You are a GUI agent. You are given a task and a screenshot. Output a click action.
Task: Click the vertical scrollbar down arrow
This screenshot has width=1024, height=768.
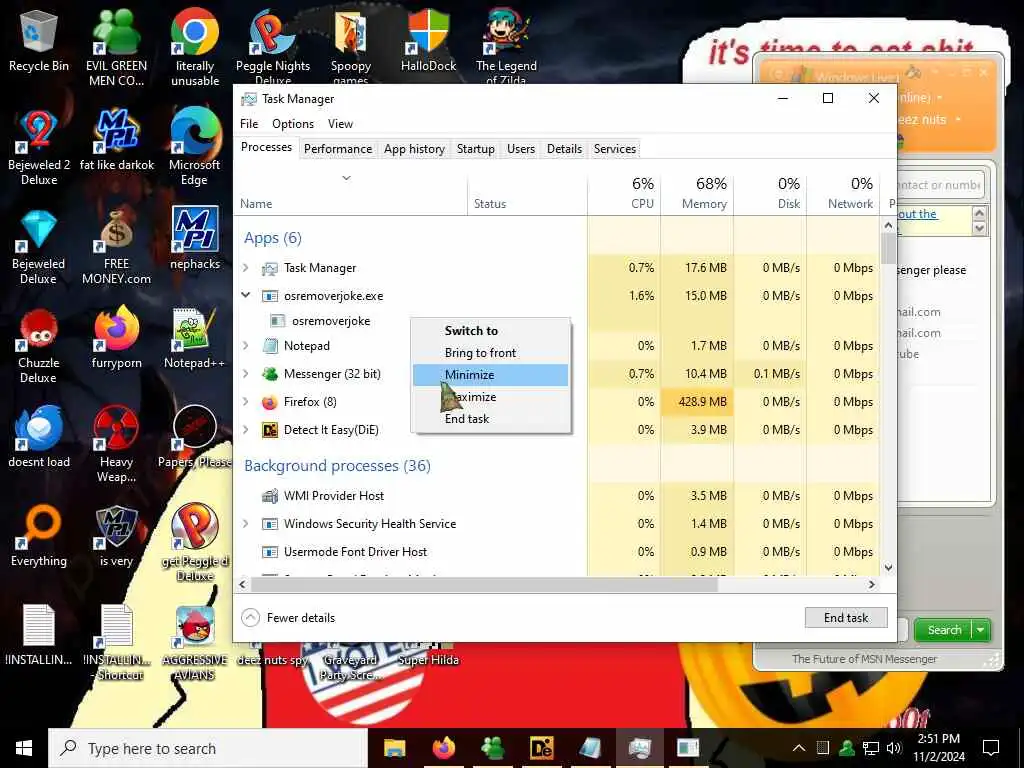[x=888, y=568]
